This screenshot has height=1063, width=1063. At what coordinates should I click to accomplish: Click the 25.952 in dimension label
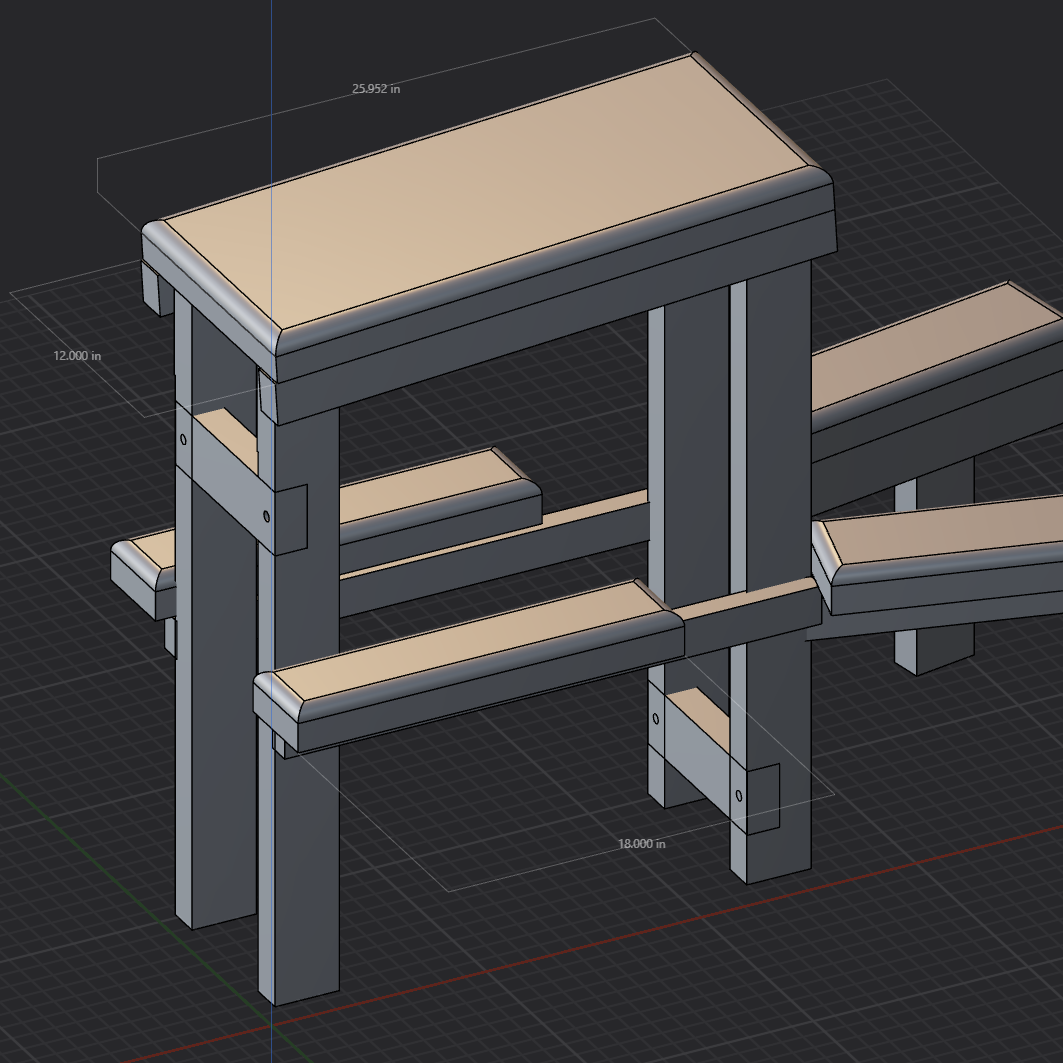[x=376, y=89]
